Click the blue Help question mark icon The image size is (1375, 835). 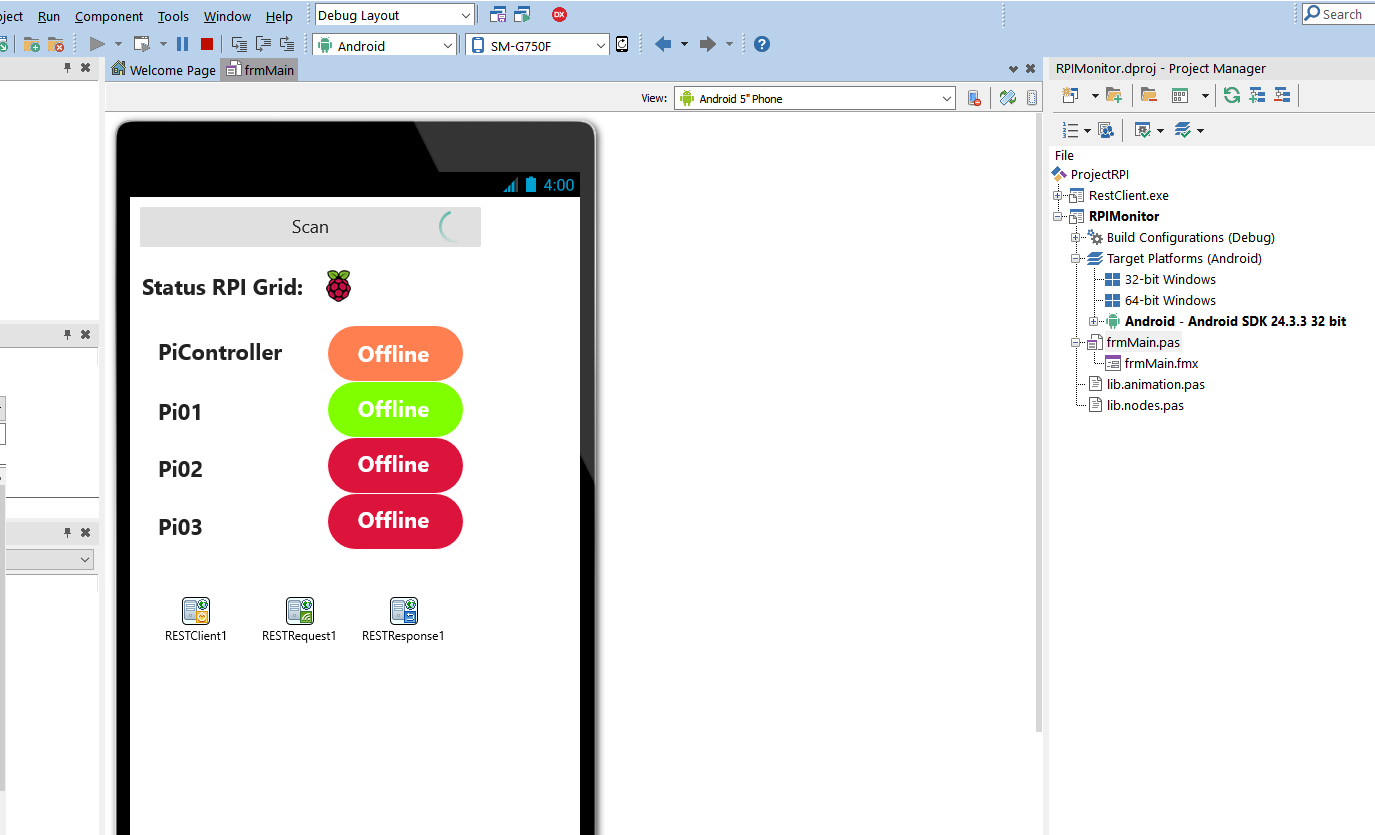pos(762,44)
